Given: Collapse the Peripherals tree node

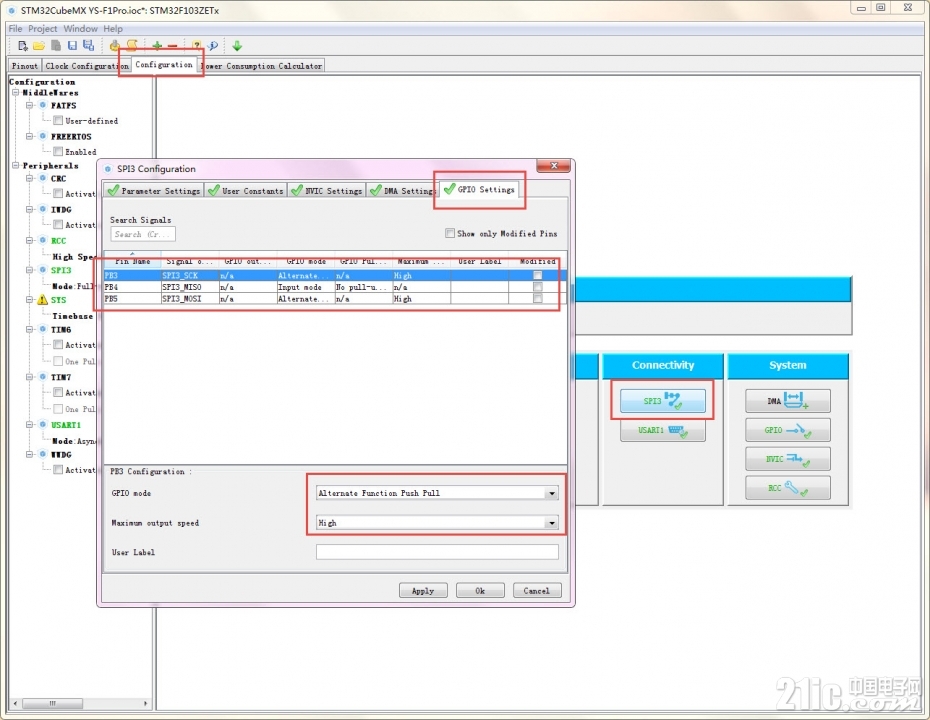Looking at the screenshot, I should [x=15, y=165].
